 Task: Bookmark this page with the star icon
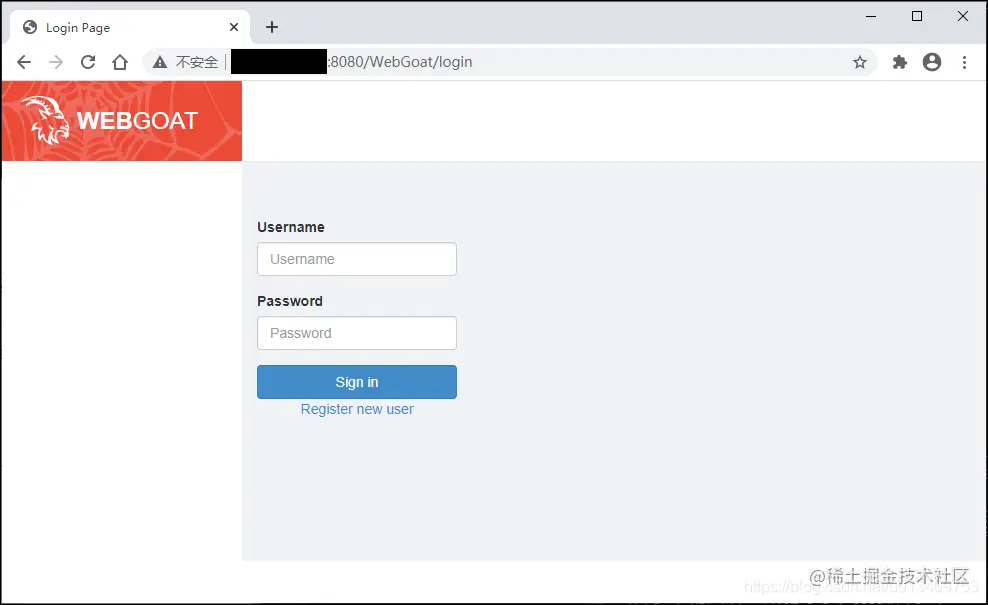pos(859,62)
